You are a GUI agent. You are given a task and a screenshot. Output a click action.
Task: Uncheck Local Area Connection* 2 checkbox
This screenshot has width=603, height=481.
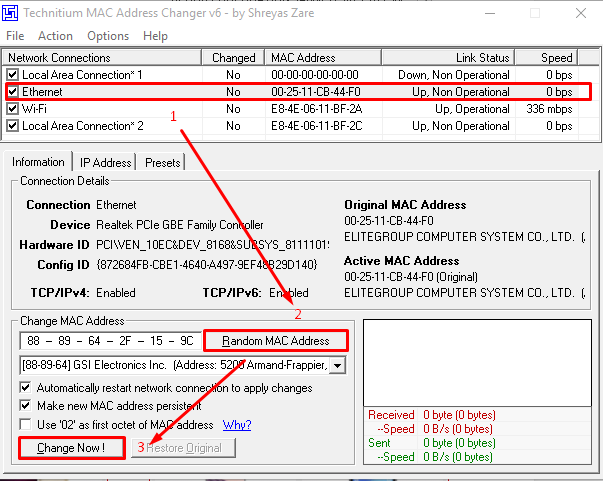(13, 125)
